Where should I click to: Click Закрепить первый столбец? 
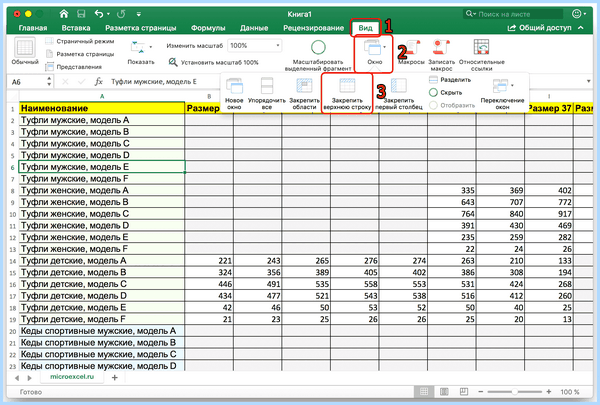tap(398, 94)
